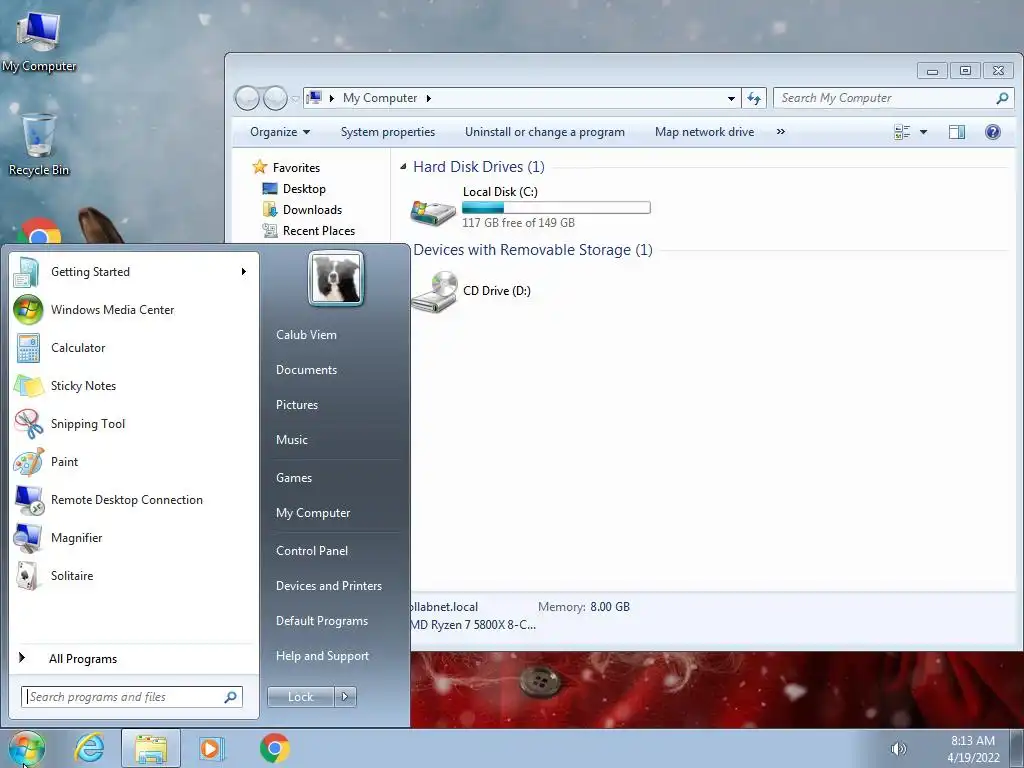
Task: Open Default Programs from Start menu
Action: tap(321, 621)
